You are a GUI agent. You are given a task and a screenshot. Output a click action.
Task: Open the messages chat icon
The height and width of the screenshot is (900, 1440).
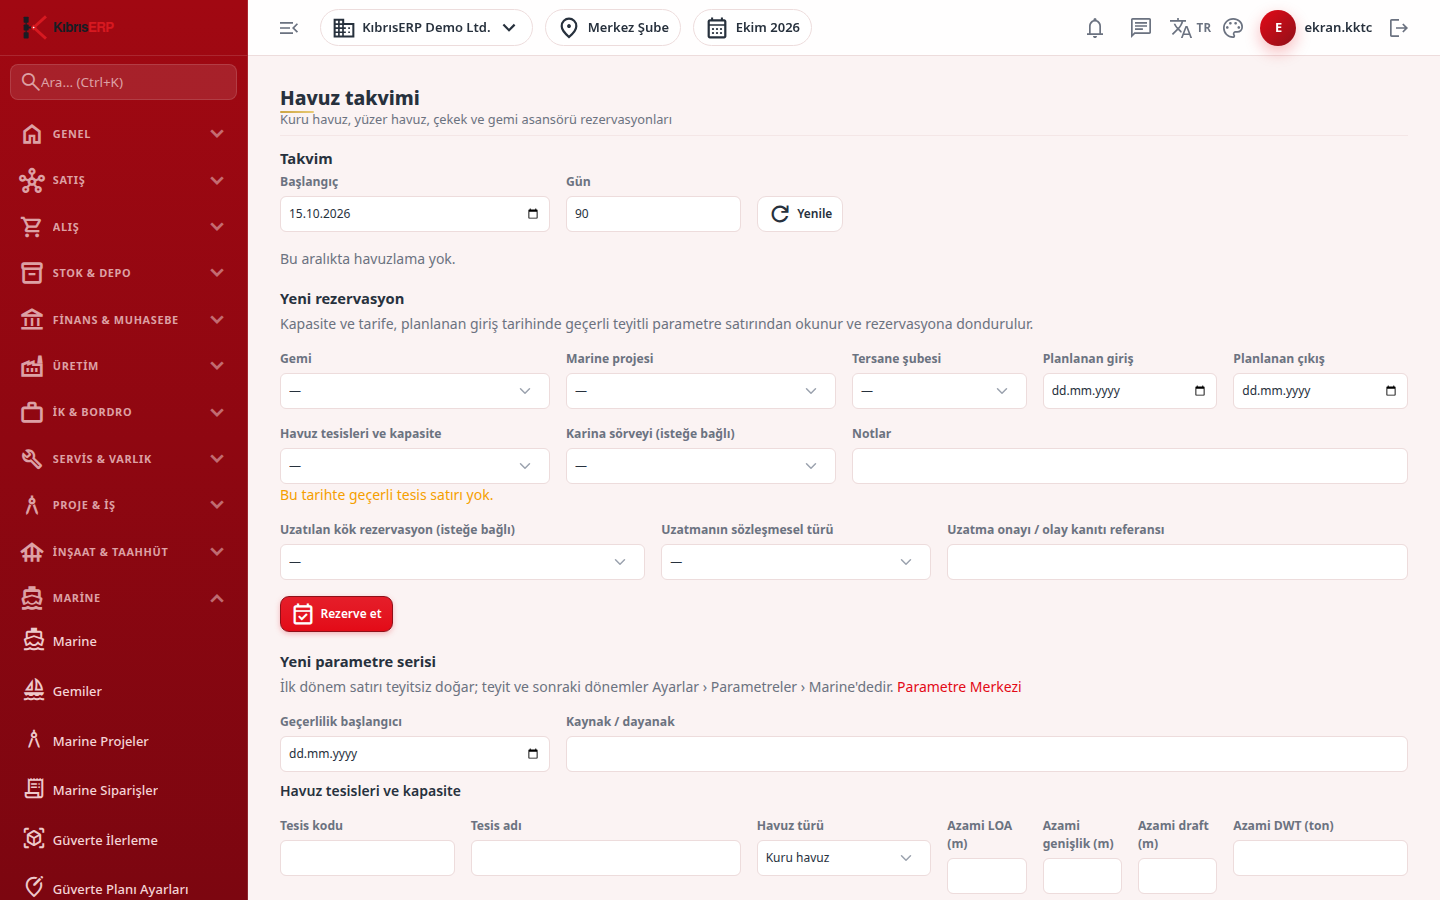1141,28
